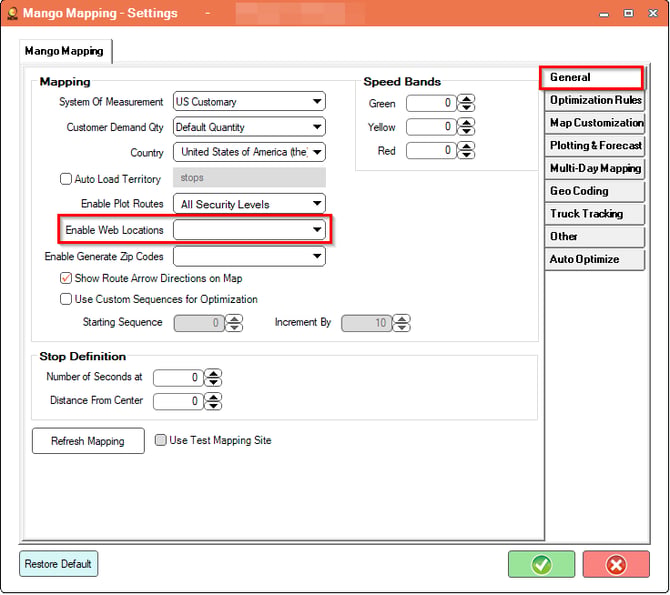This screenshot has width=670, height=595.
Task: Select the Mango Mapping tab
Action: [x=65, y=51]
